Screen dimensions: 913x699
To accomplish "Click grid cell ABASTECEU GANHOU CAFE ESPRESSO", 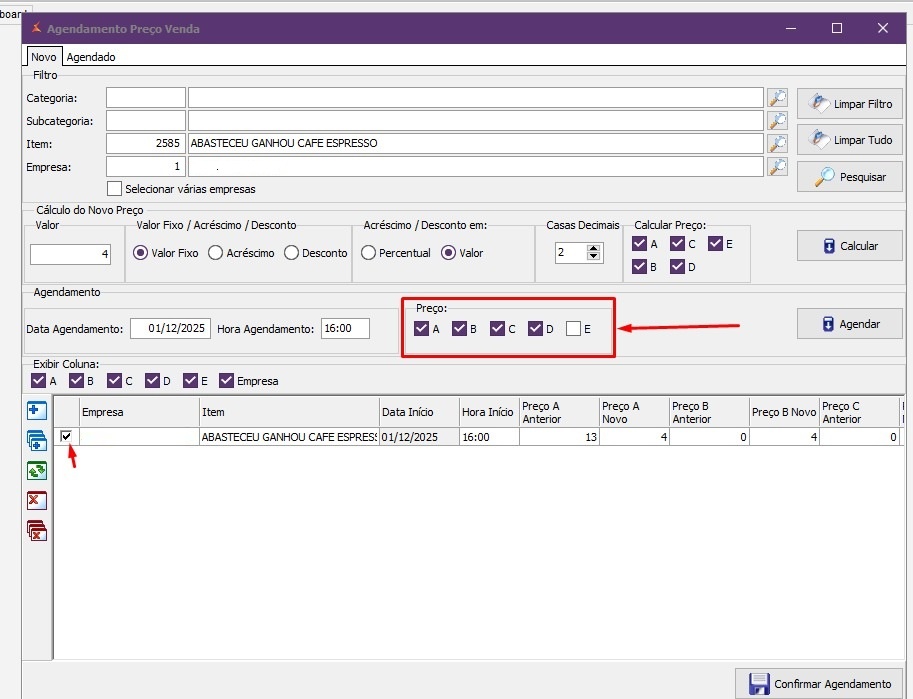I will pos(289,437).
